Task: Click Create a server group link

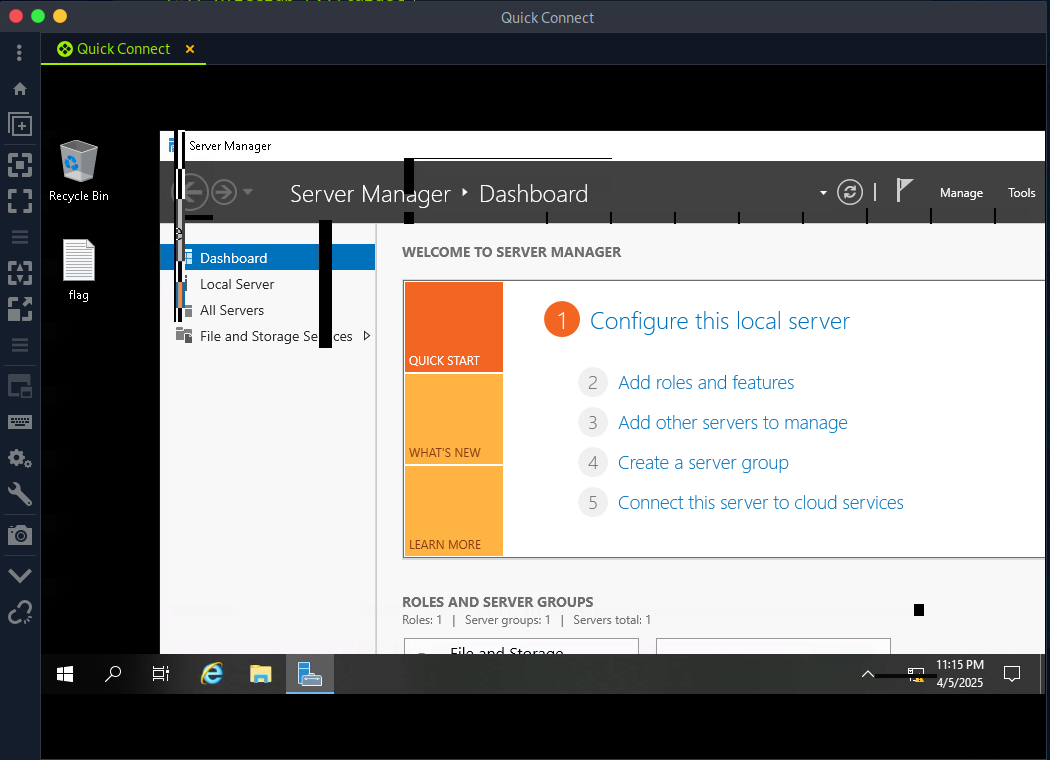Action: (x=703, y=463)
